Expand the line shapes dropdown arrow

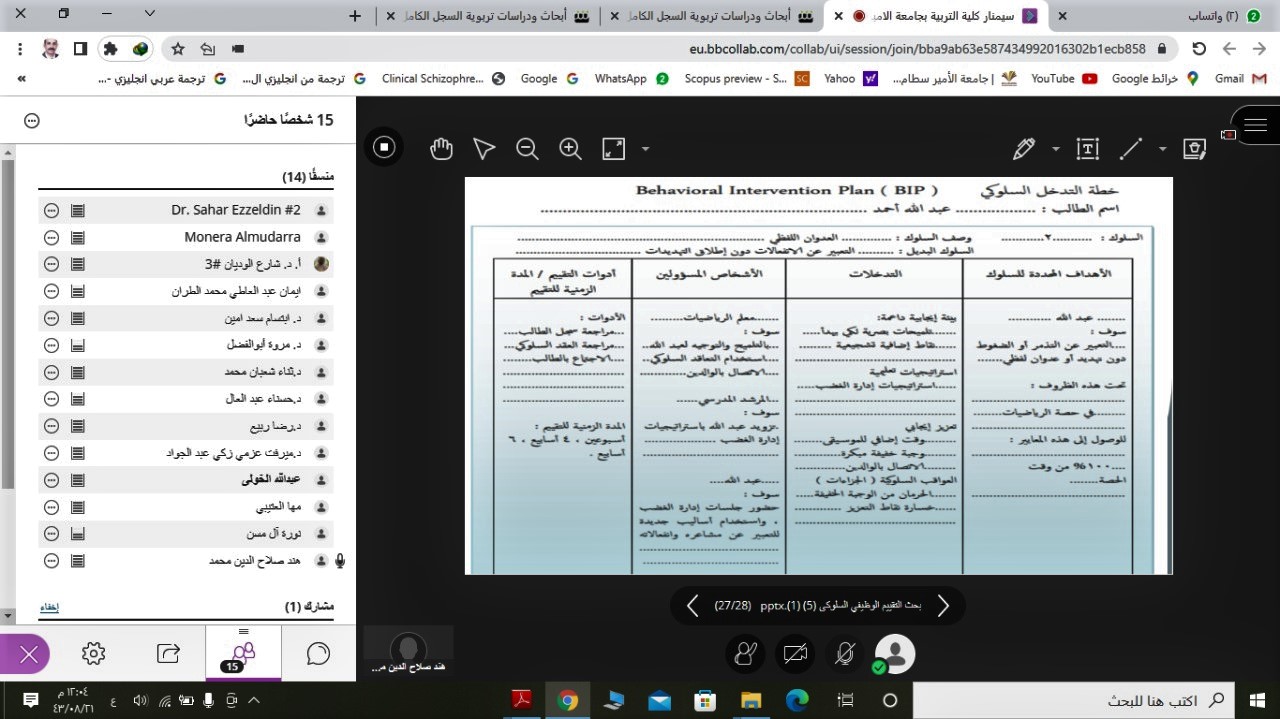(1162, 149)
